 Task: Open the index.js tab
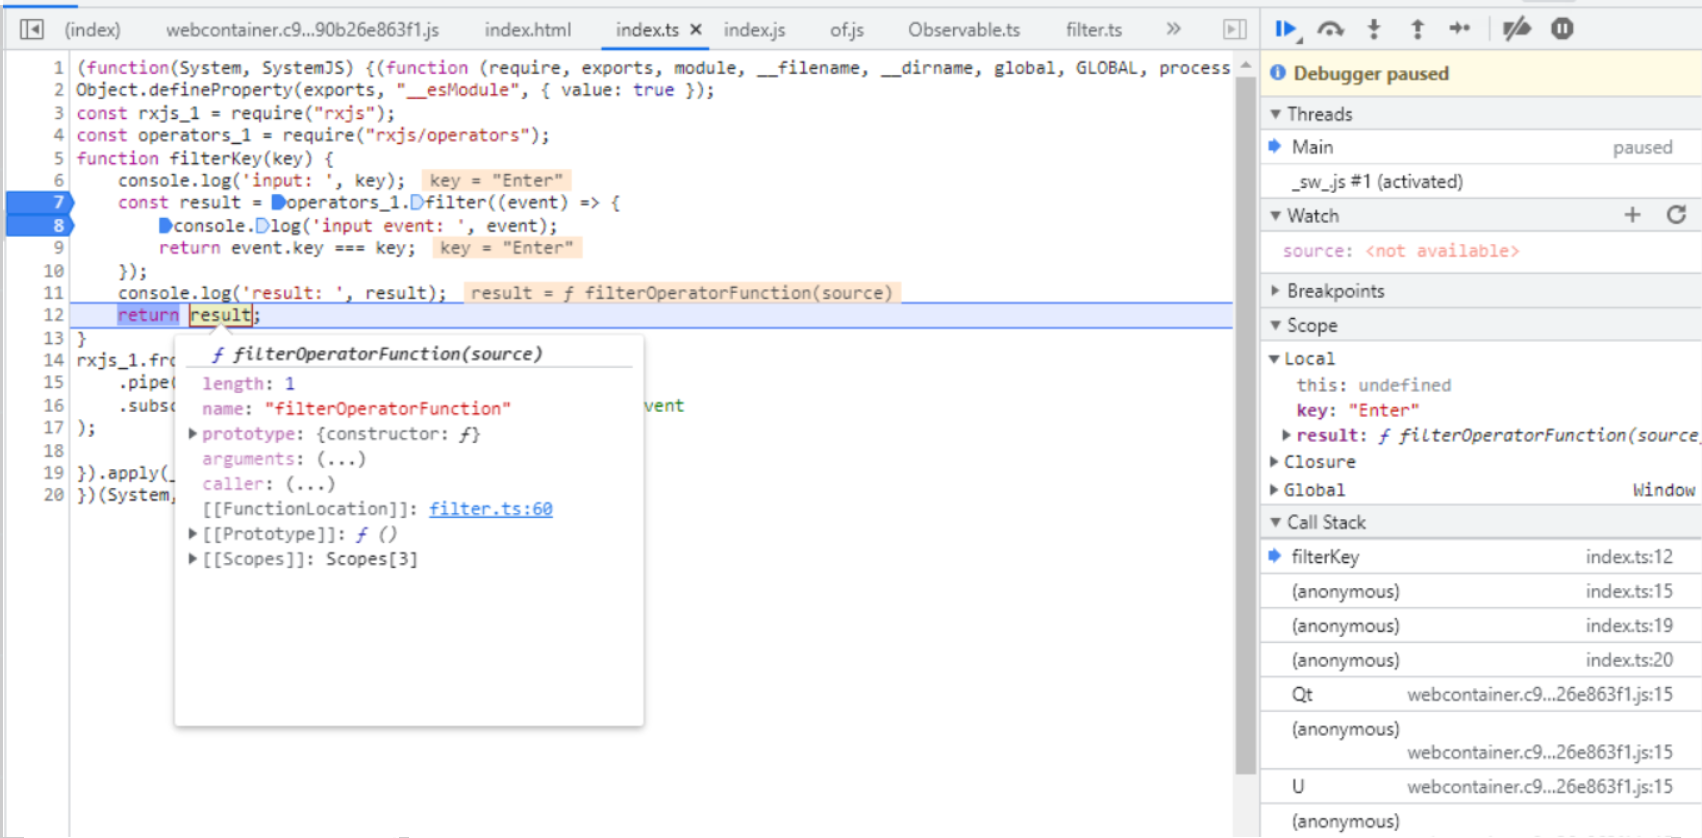click(754, 30)
